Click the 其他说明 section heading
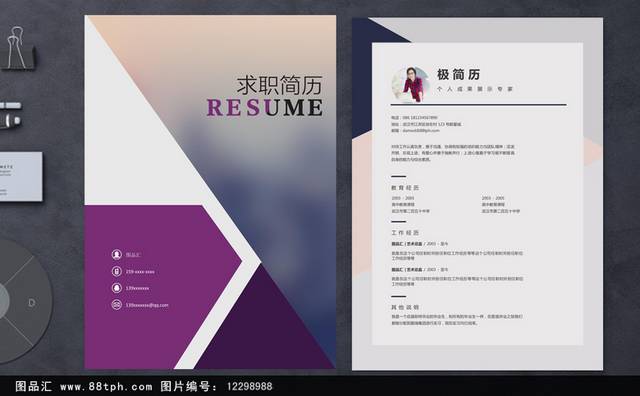This screenshot has width=640, height=396. point(405,307)
